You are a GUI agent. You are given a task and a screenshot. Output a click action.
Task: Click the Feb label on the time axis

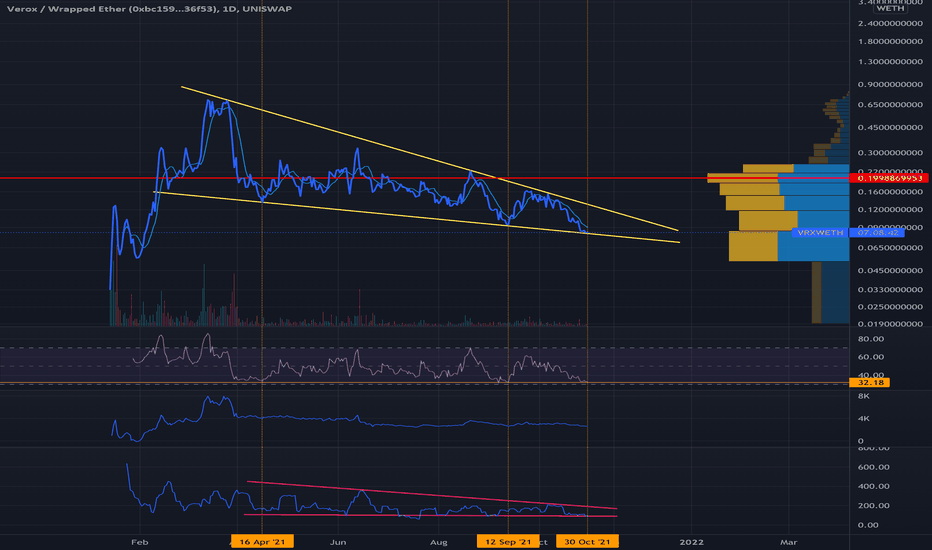coord(139,542)
